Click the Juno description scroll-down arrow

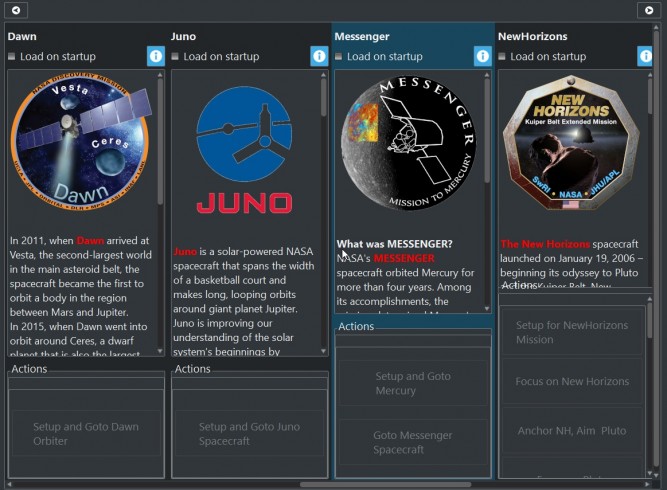(x=323, y=351)
